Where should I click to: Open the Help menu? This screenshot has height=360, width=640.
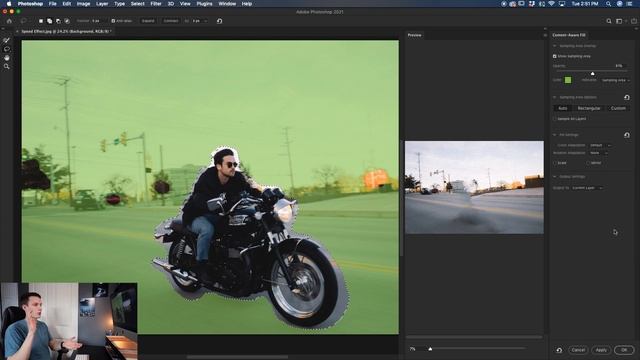point(247,4)
